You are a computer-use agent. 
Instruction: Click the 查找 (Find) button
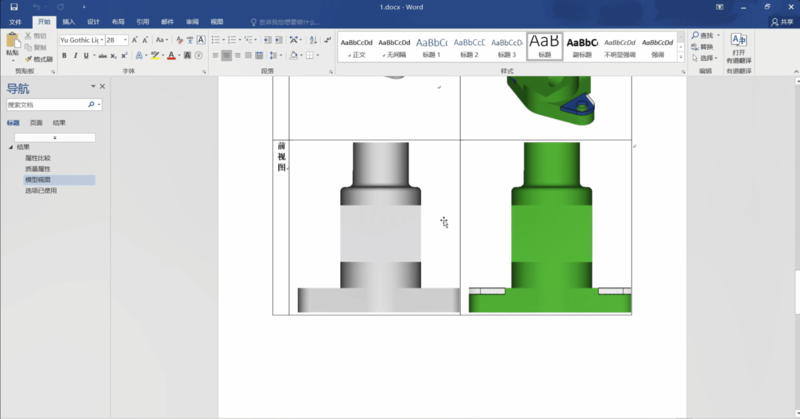[705, 35]
